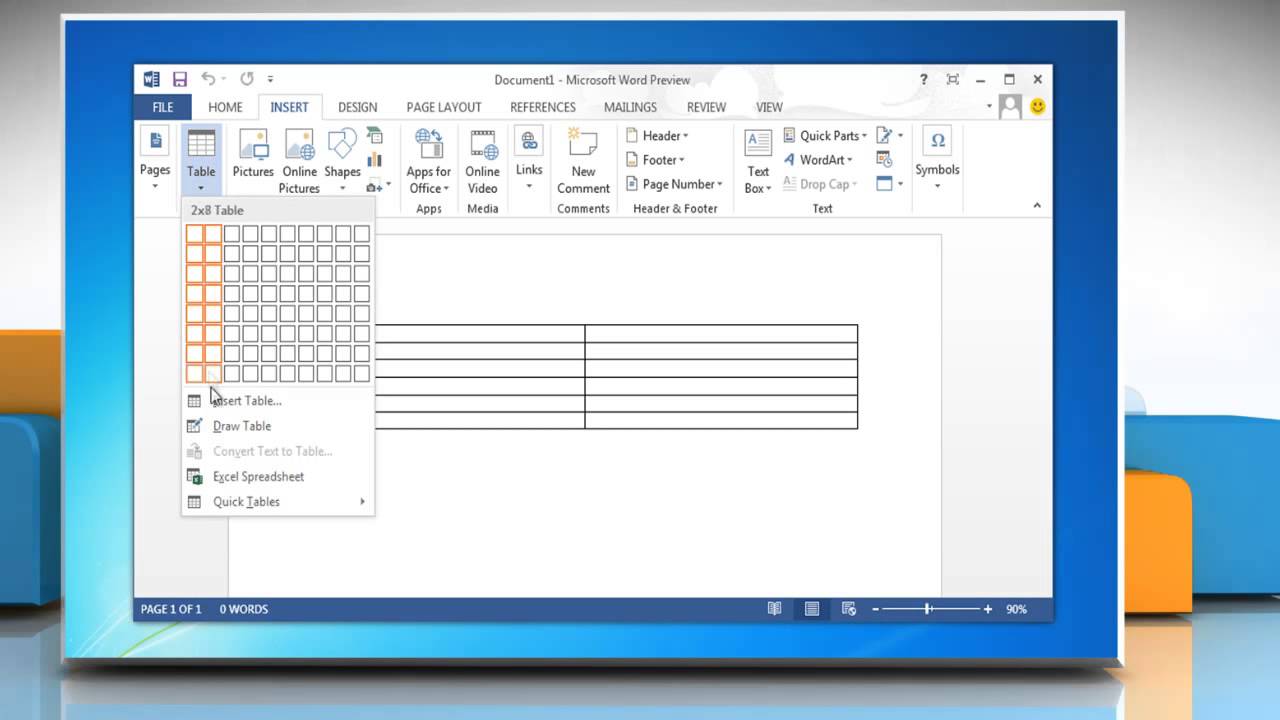Open the WordArt menu
Image resolution: width=1280 pixels, height=720 pixels.
[817, 160]
